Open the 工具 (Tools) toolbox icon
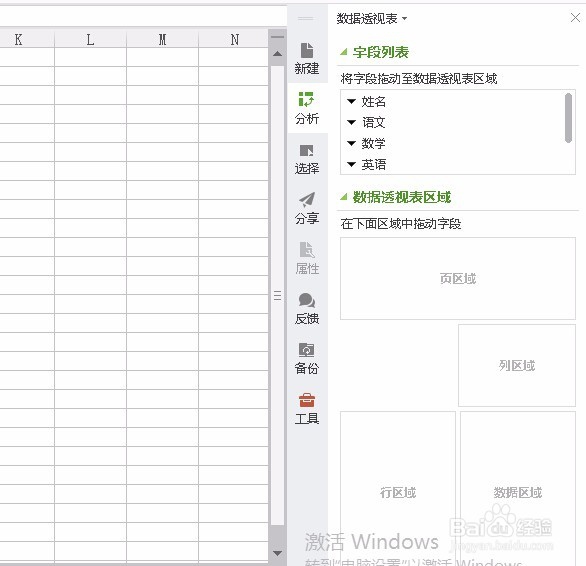Image resolution: width=586 pixels, height=566 pixels. click(x=307, y=408)
